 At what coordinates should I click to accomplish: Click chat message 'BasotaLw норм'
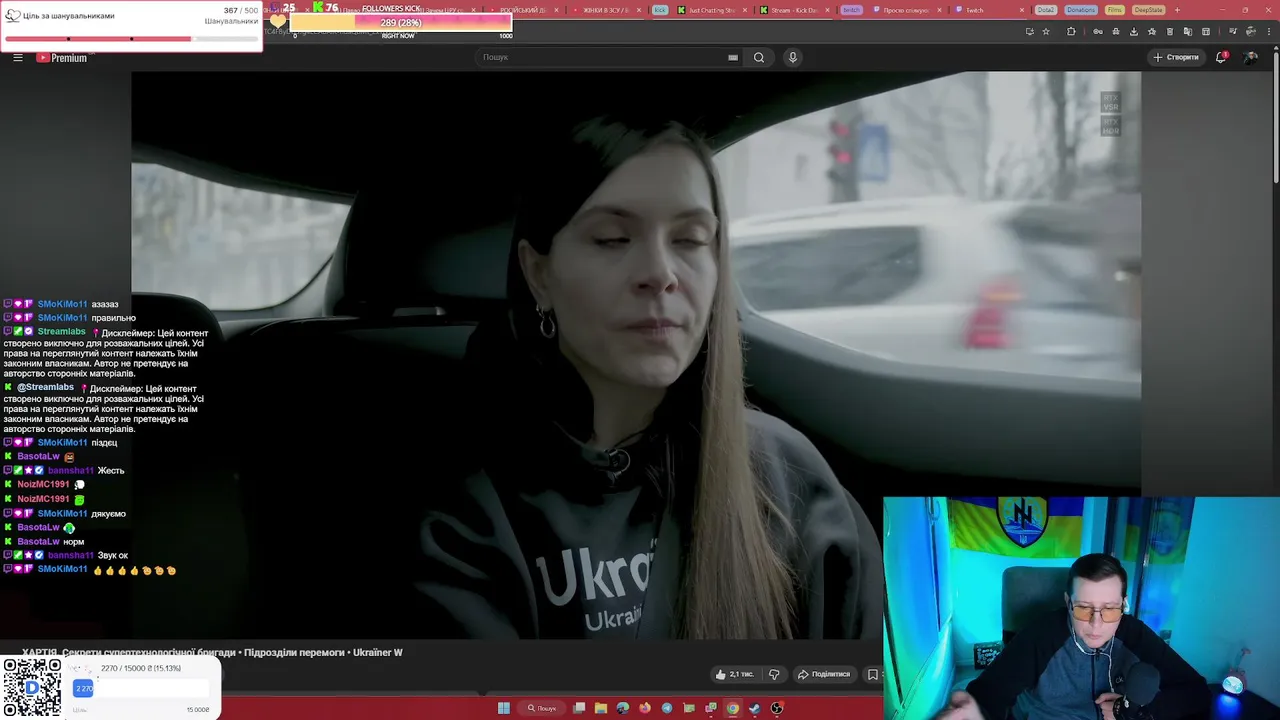pos(44,541)
